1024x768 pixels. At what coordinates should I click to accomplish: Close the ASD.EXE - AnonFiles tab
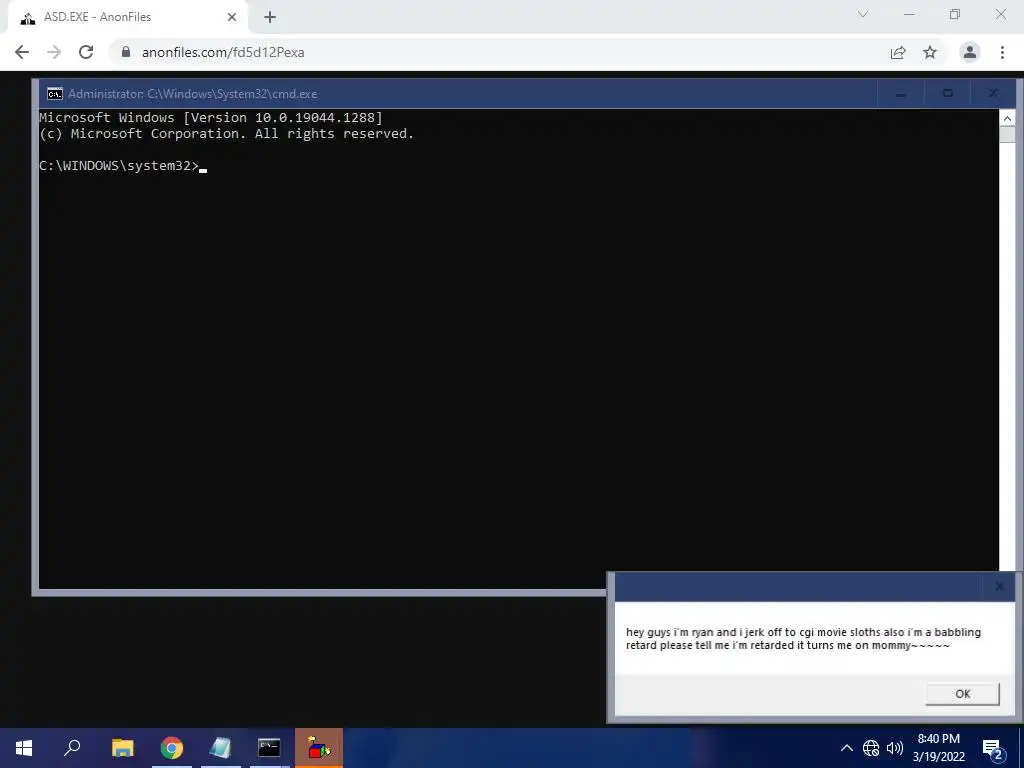tap(232, 18)
